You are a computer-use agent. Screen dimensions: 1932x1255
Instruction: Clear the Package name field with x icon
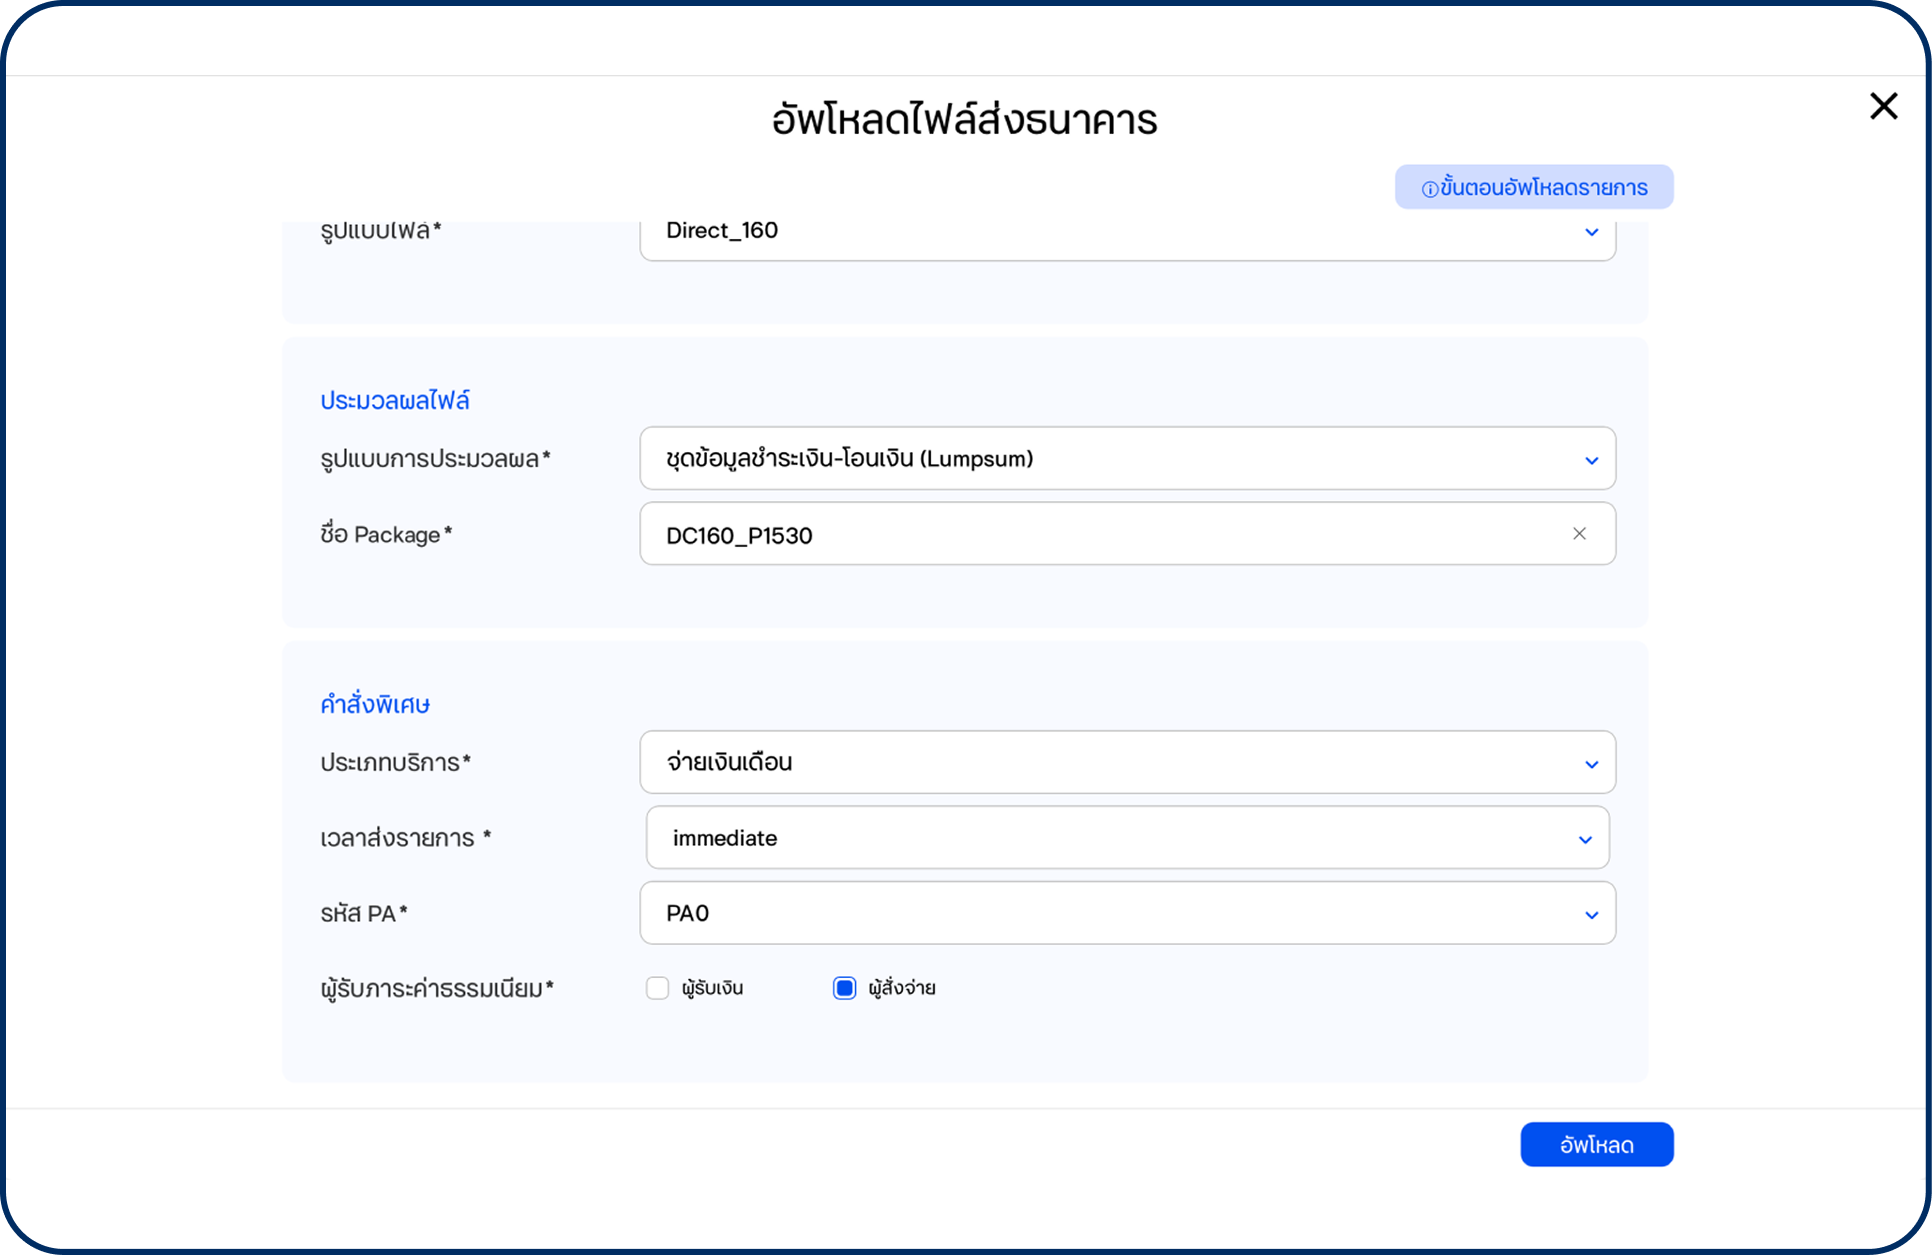coord(1579,534)
